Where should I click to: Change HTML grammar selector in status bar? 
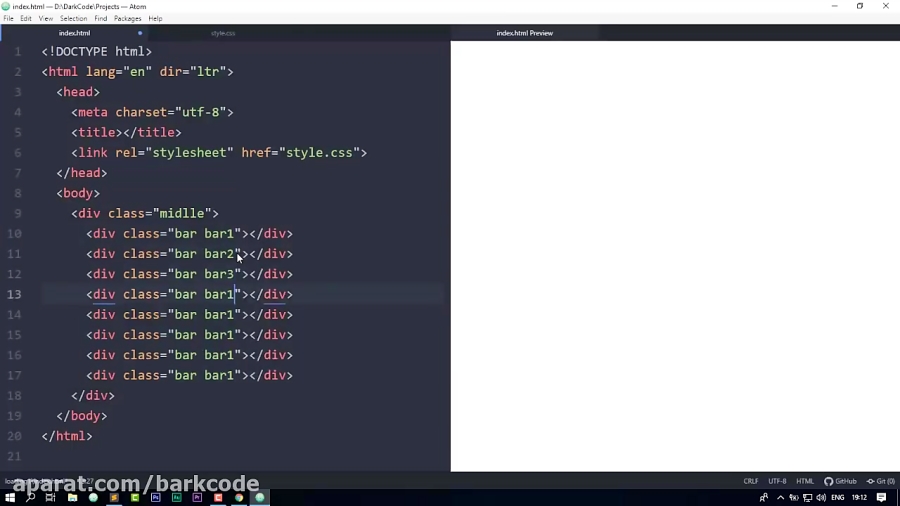pos(805,481)
